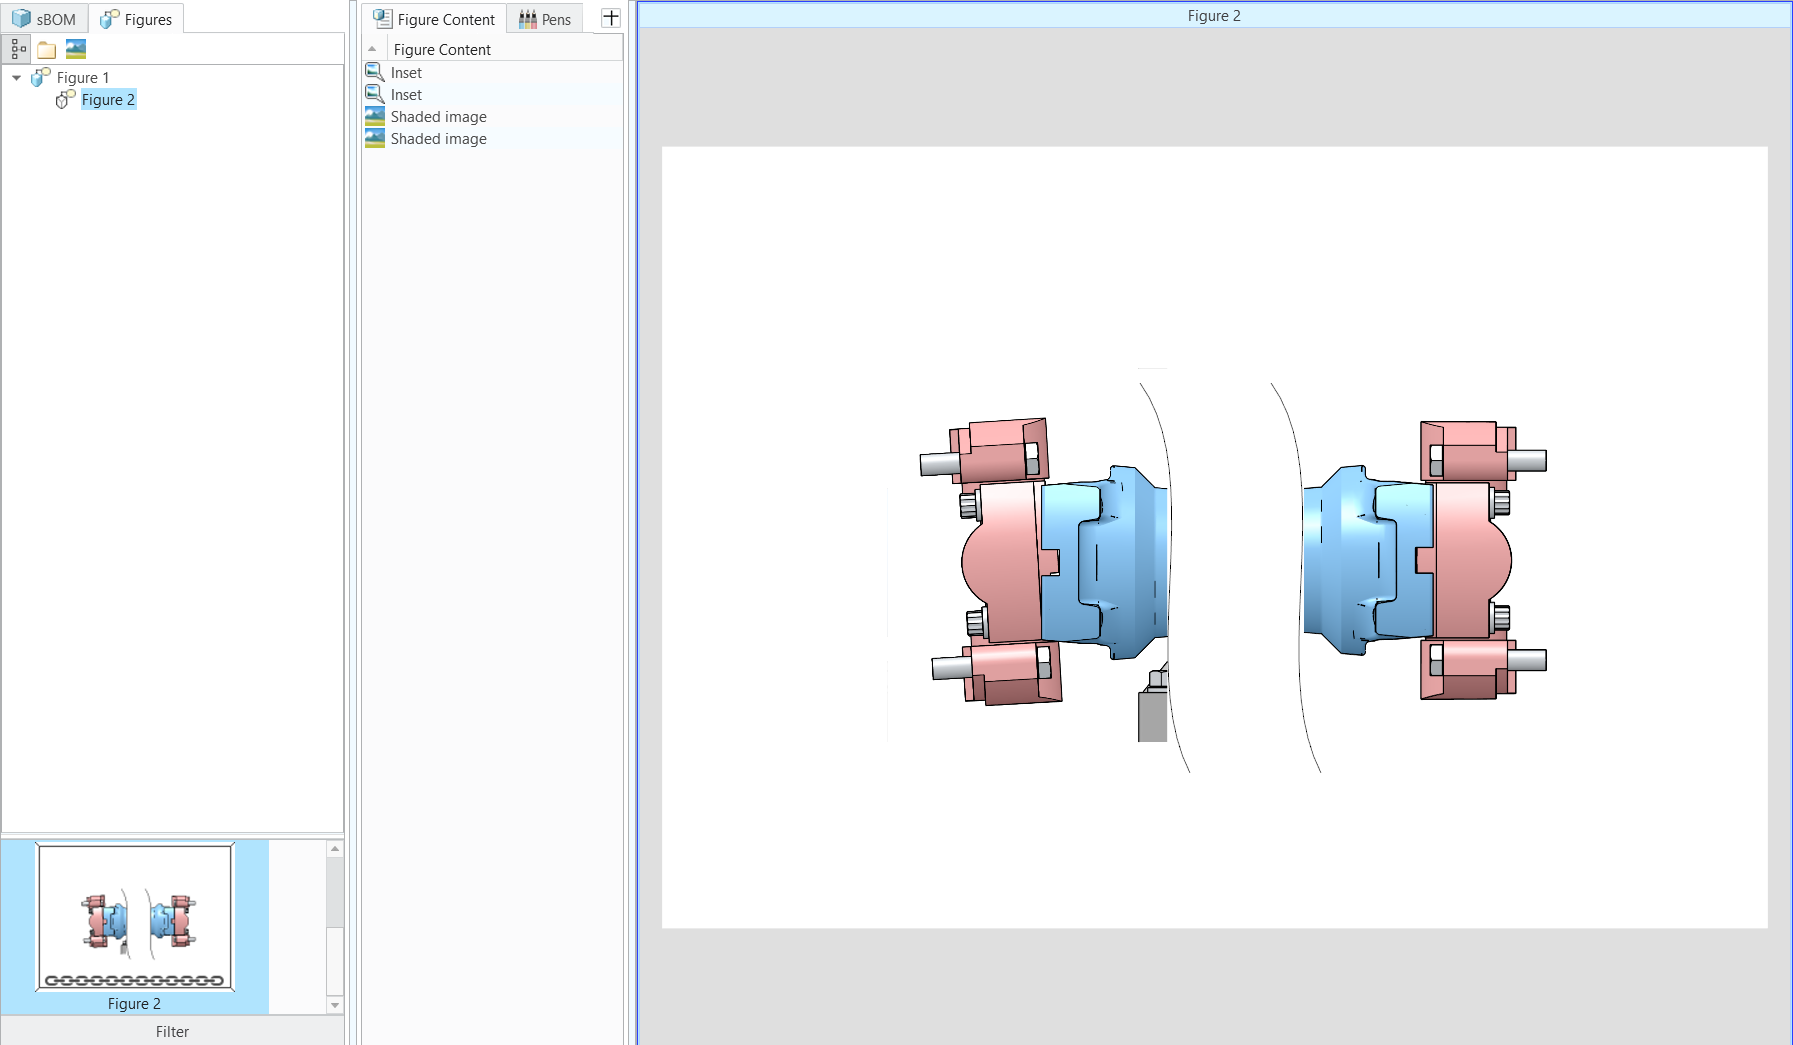Click the Figure Content tab icon

tap(381, 18)
